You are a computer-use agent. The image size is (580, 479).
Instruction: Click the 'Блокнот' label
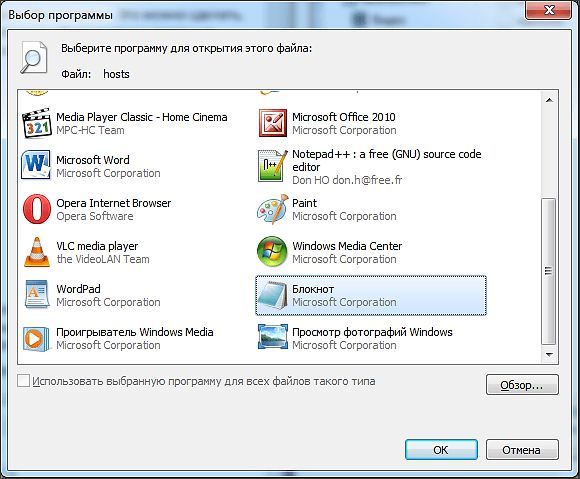pos(313,289)
